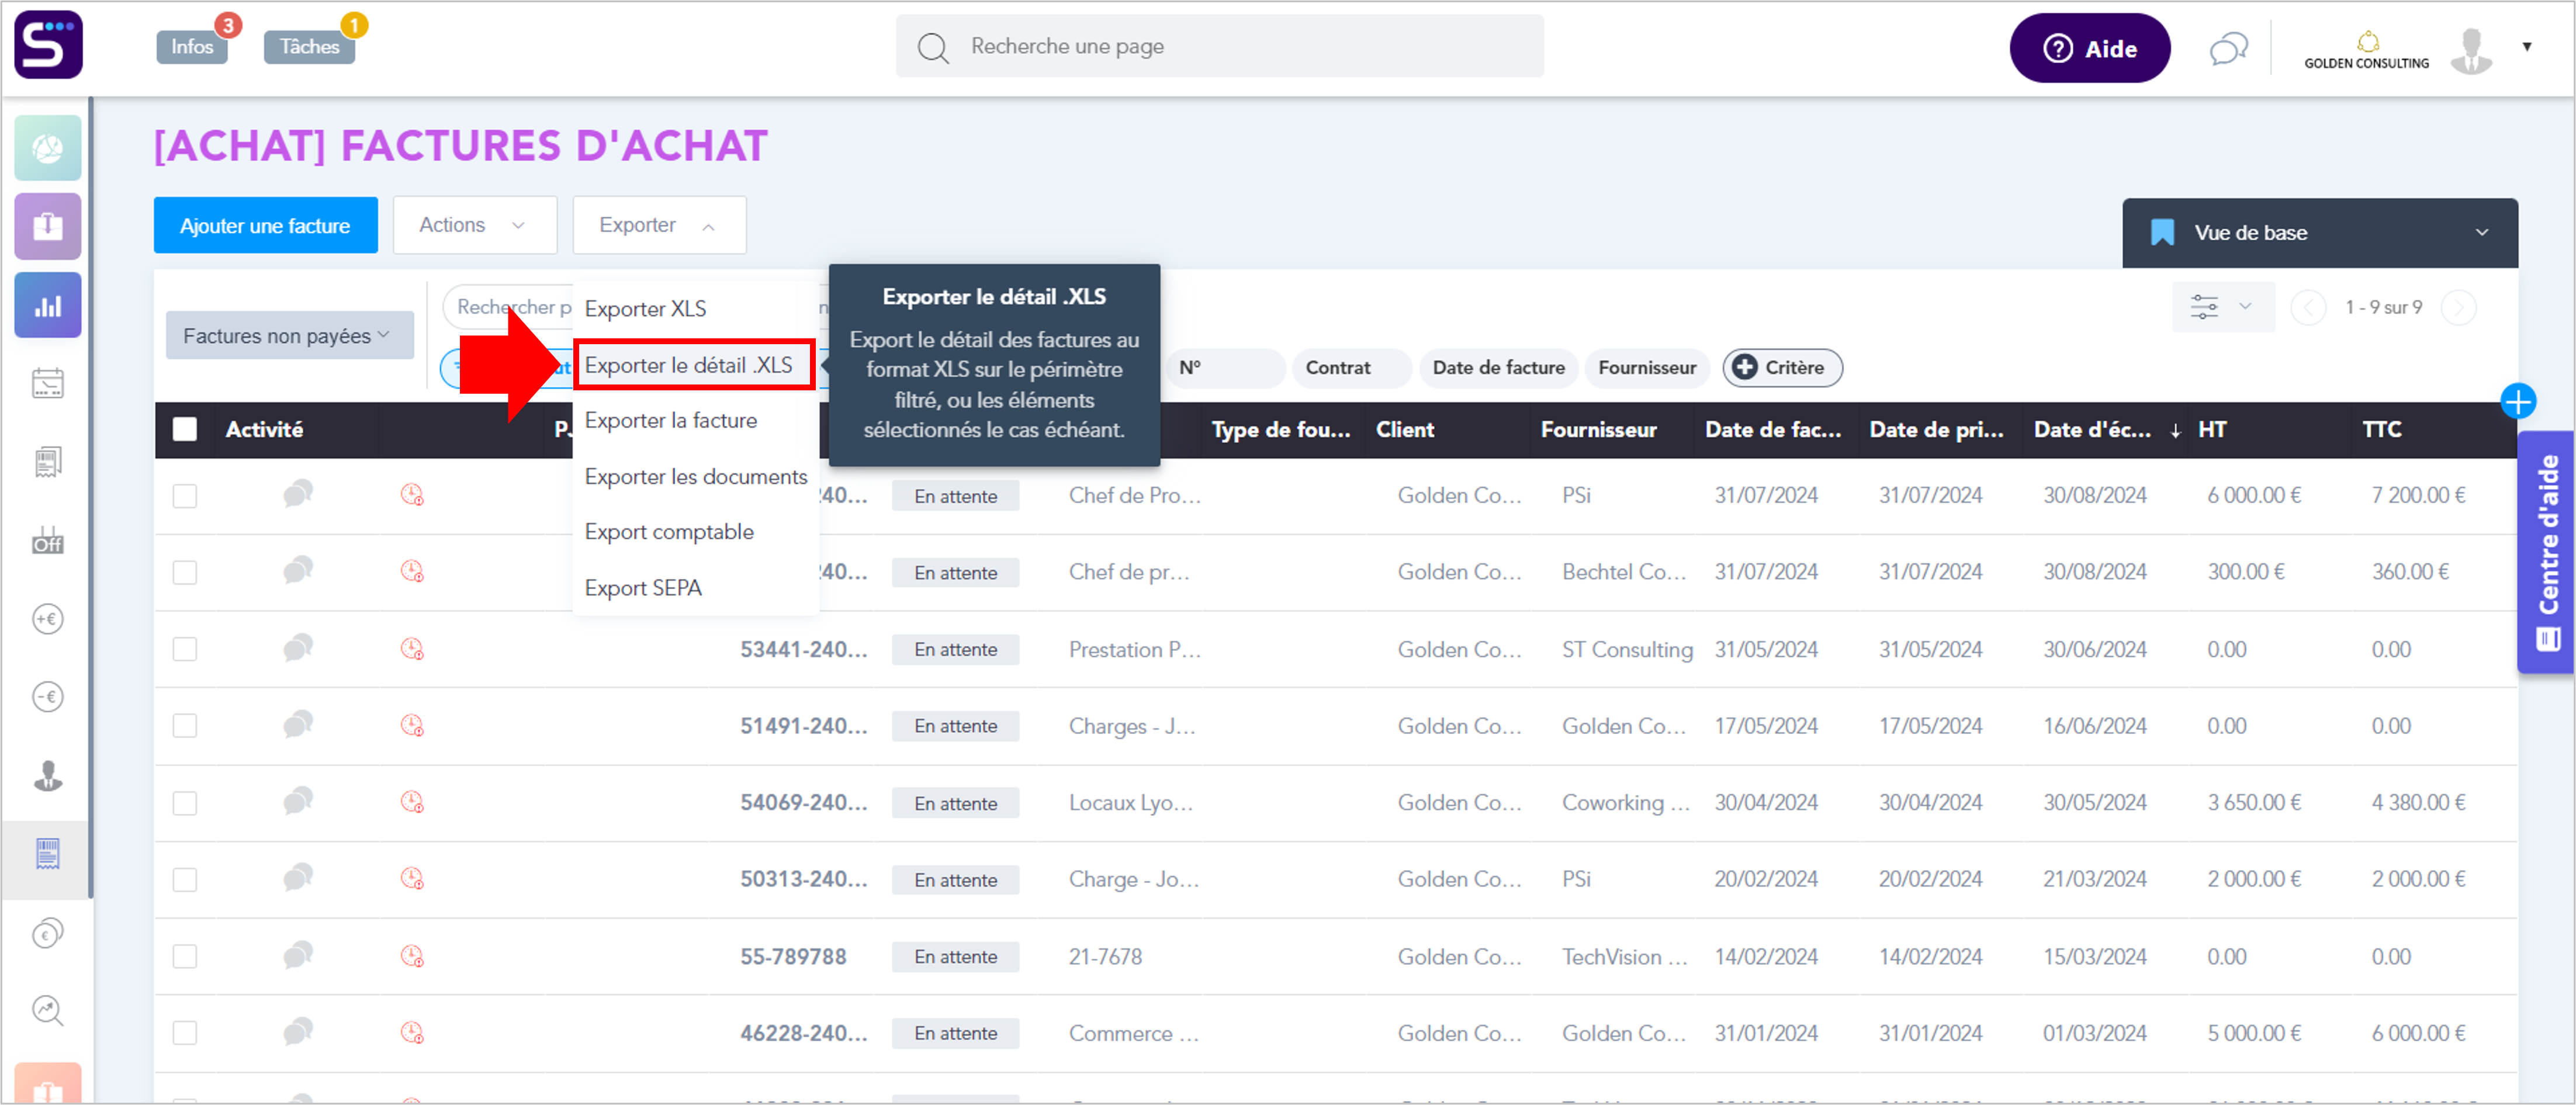The image size is (2576, 1105).
Task: Go to next page of results
Action: click(2459, 307)
